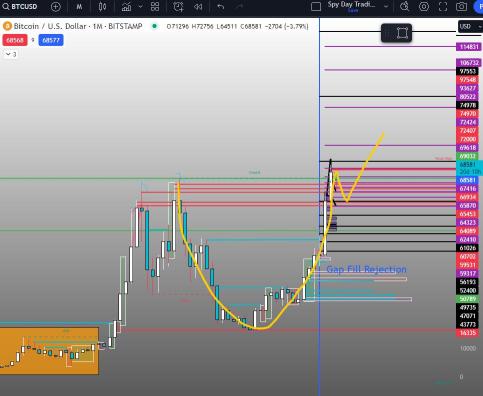Expand the layout management dropdown arrow
The width and height of the screenshot is (483, 396).
386,6
